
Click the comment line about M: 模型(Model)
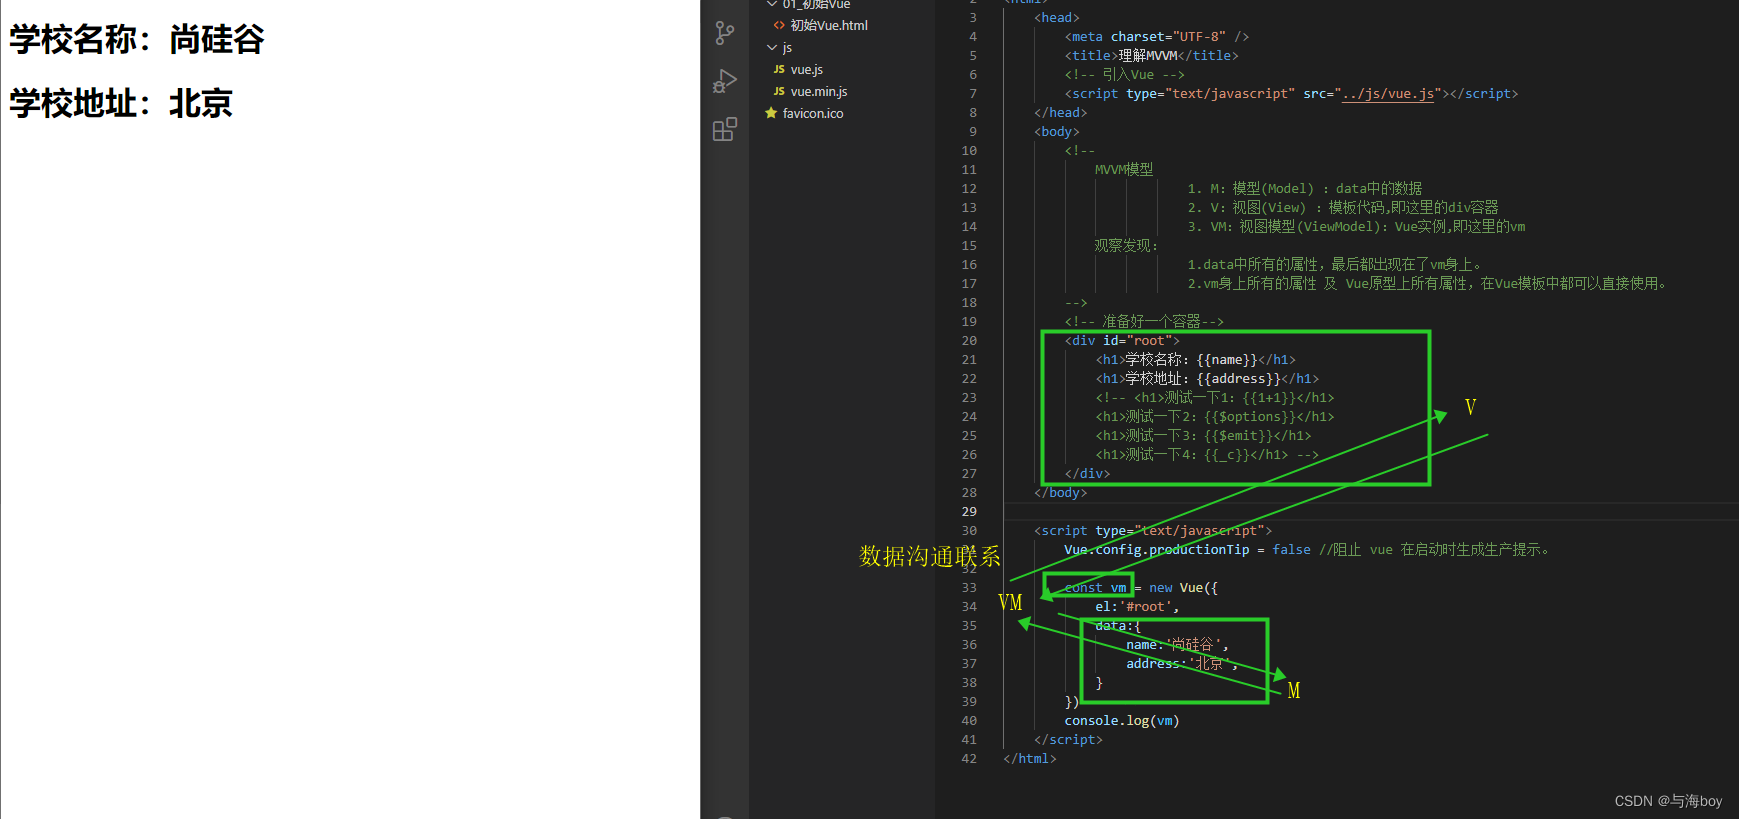1304,188
